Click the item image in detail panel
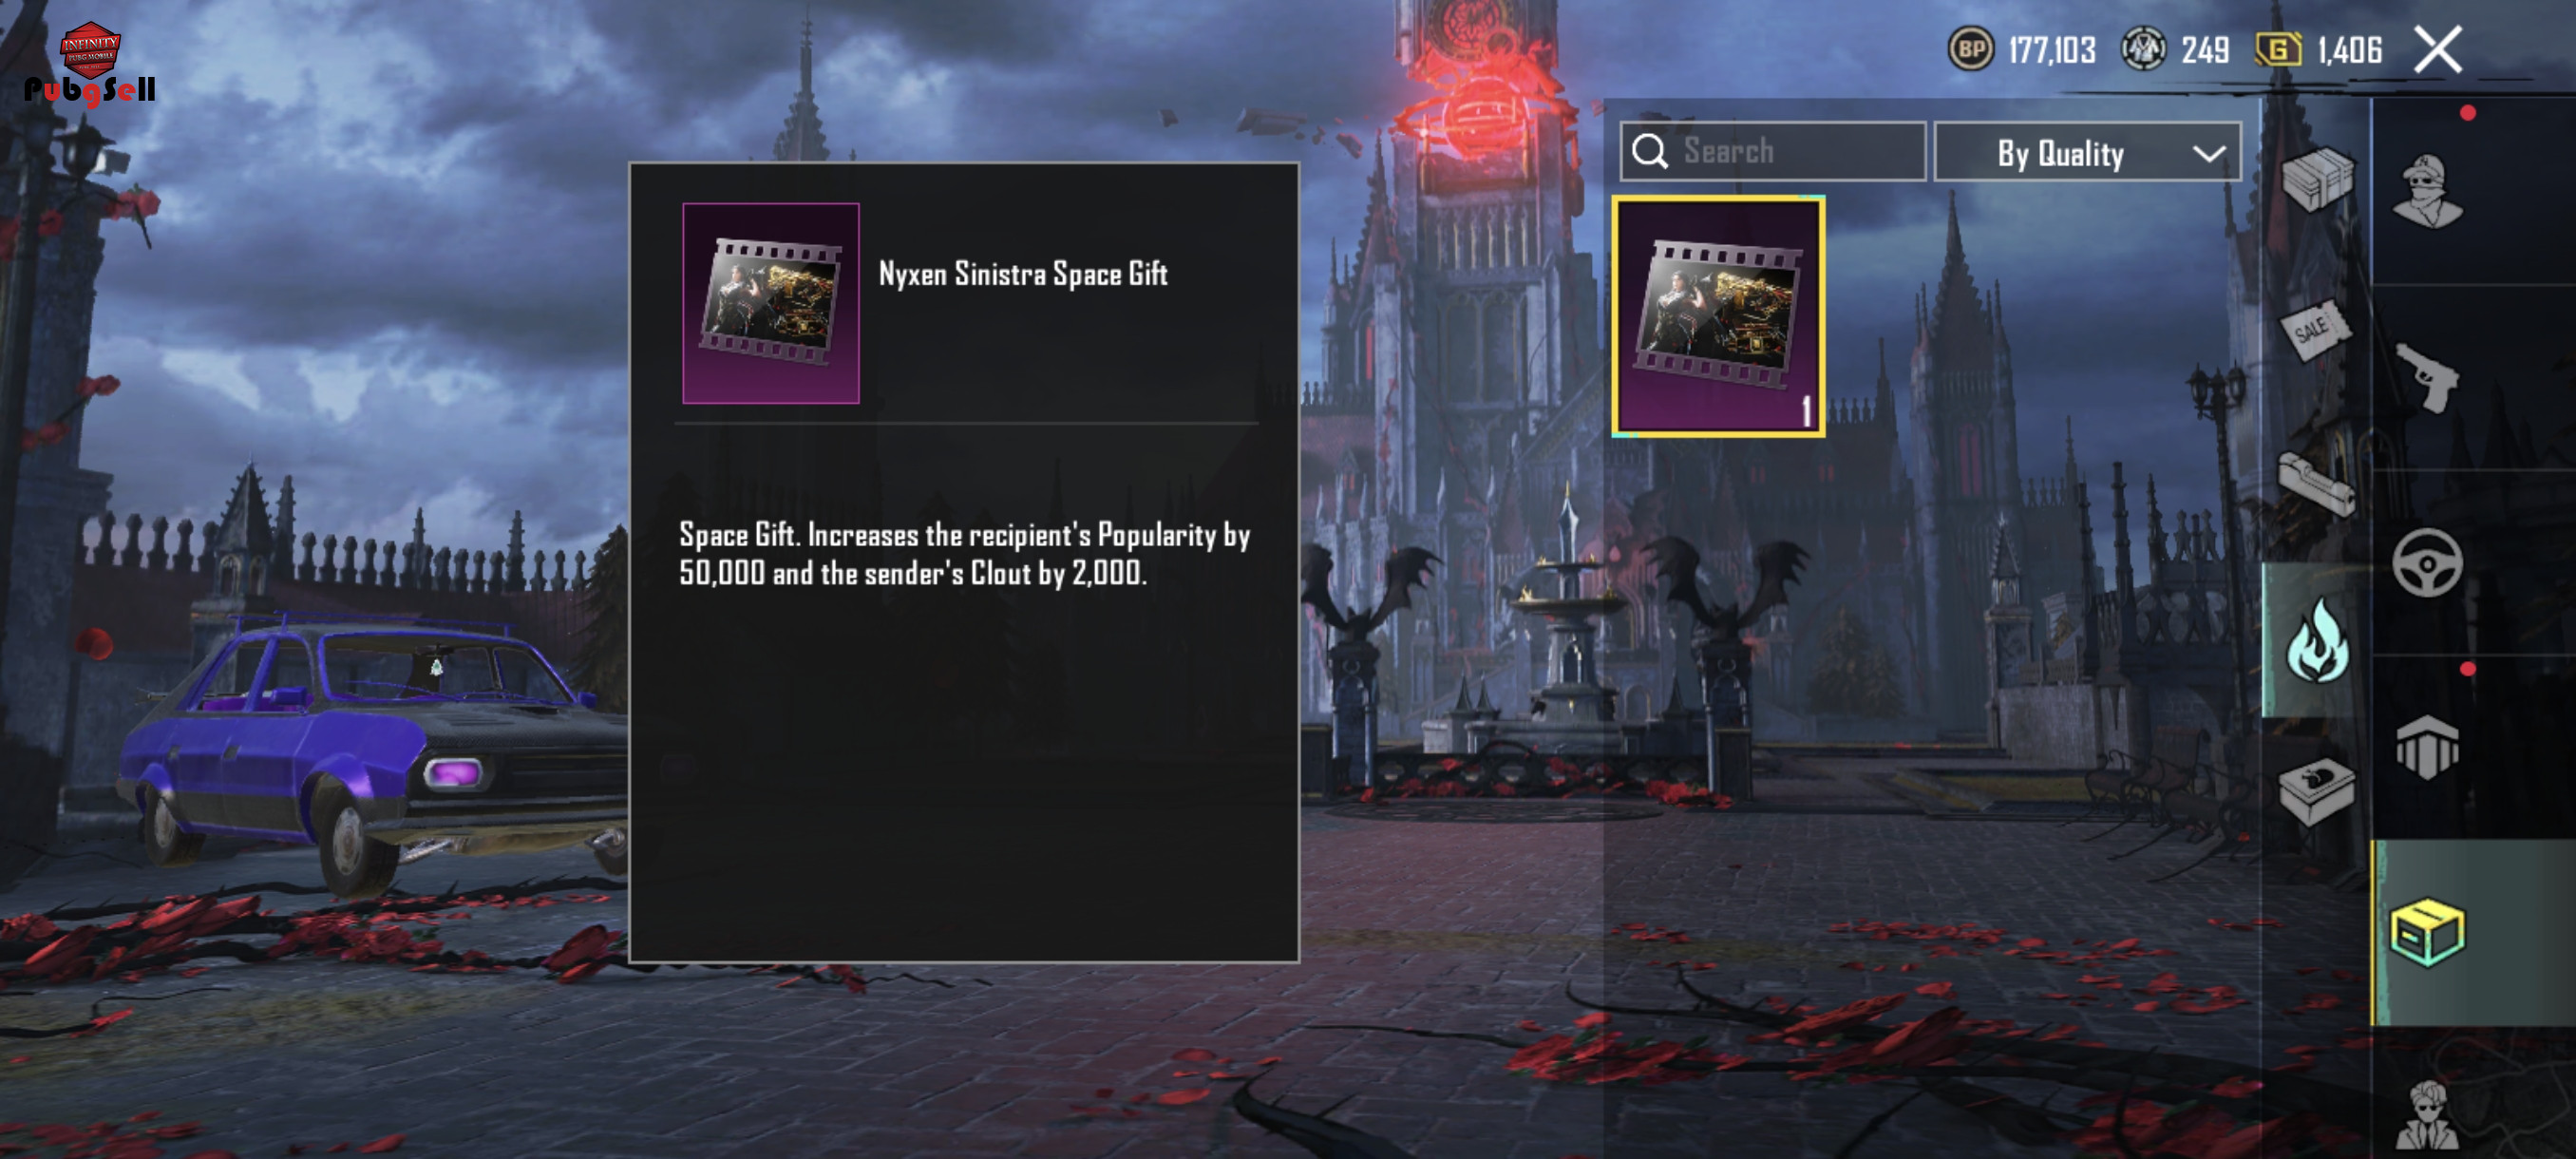The height and width of the screenshot is (1159, 2576). 770,303
